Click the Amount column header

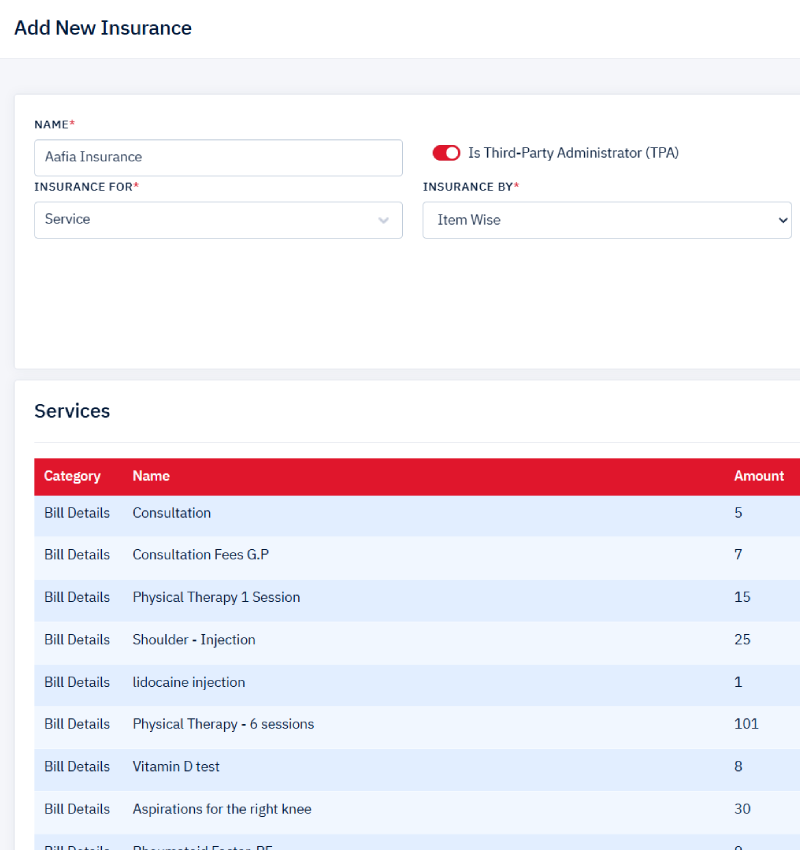[x=758, y=476]
